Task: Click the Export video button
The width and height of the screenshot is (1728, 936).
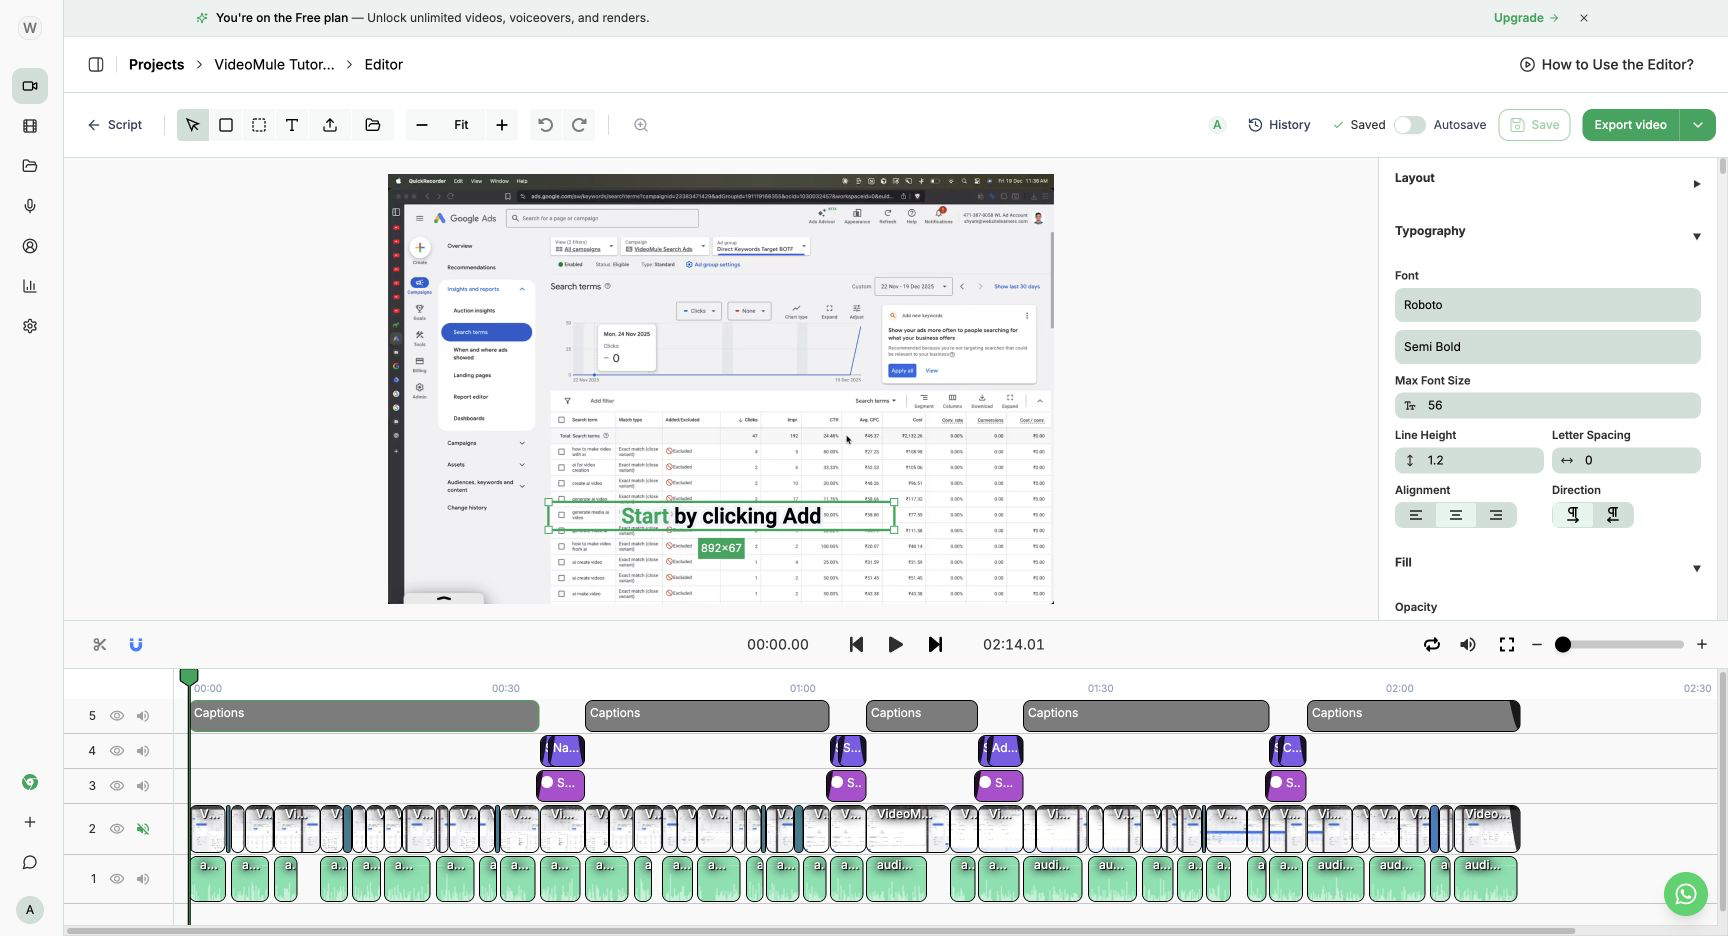Action: pyautogui.click(x=1630, y=125)
